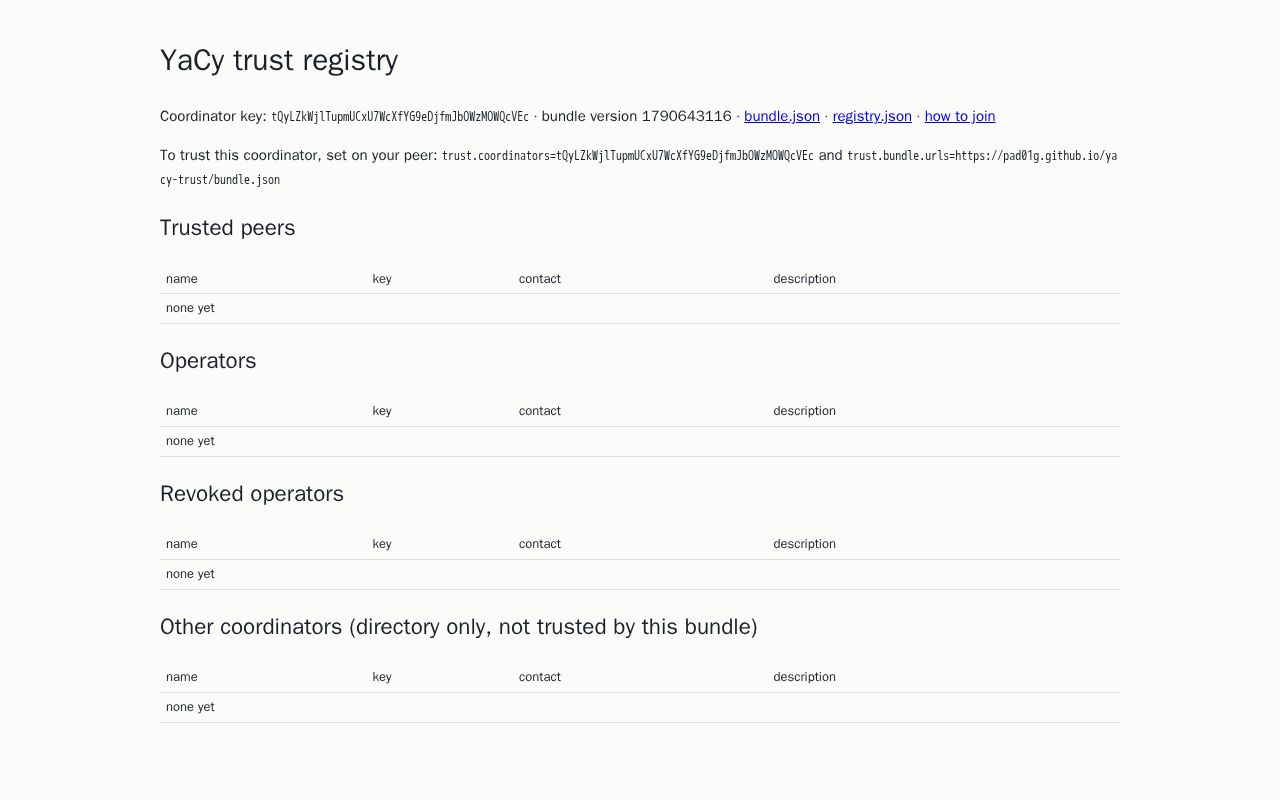Screen dimensions: 1280x800
Task: Click the Operators section heading
Action: pyautogui.click(x=208, y=361)
